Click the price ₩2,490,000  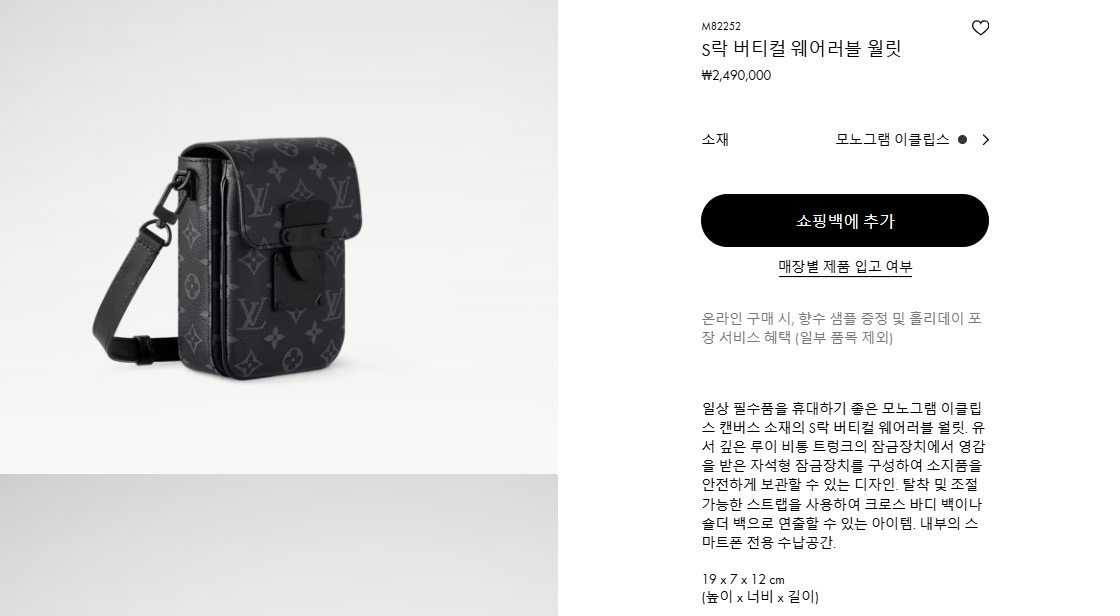coord(736,76)
